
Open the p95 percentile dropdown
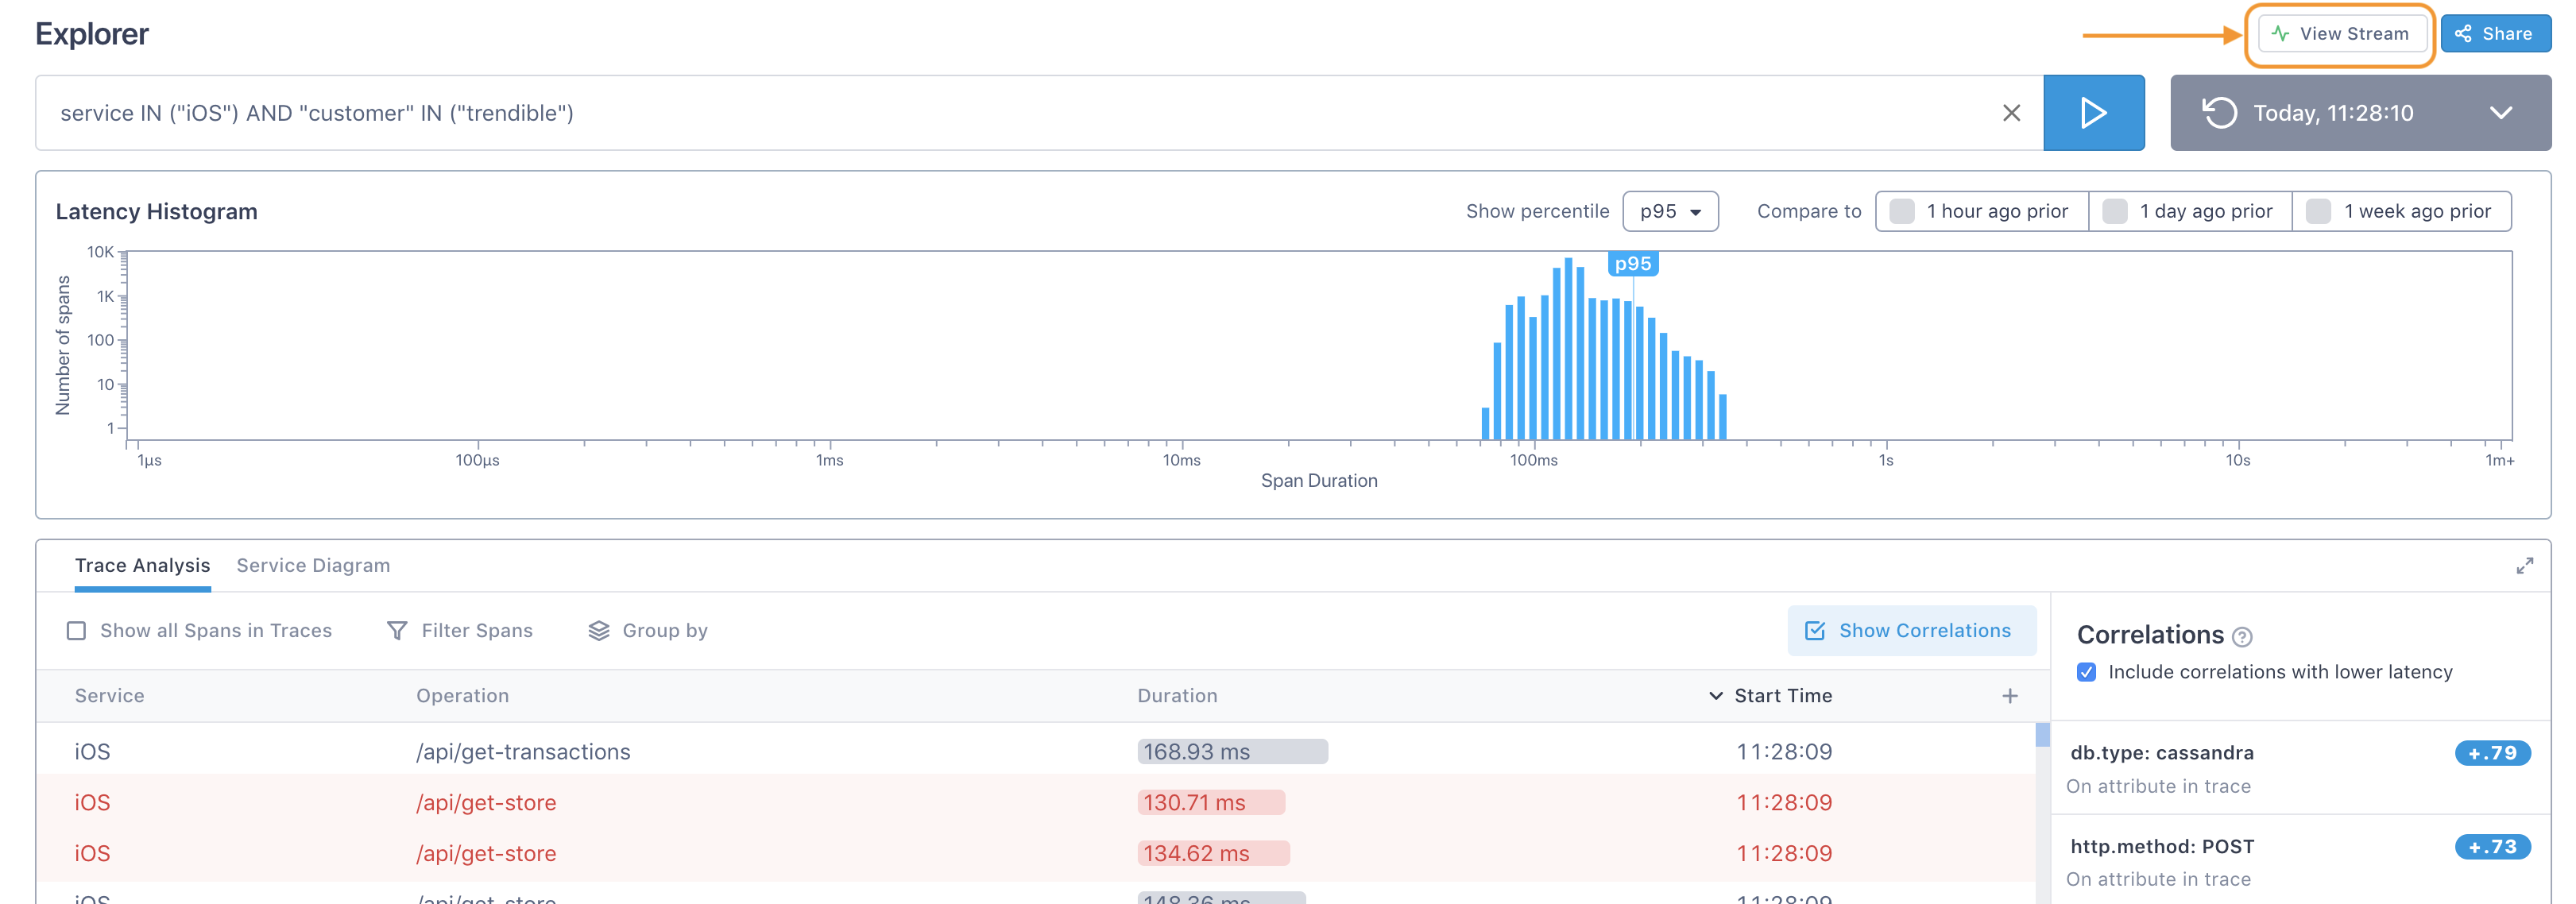pos(1669,212)
